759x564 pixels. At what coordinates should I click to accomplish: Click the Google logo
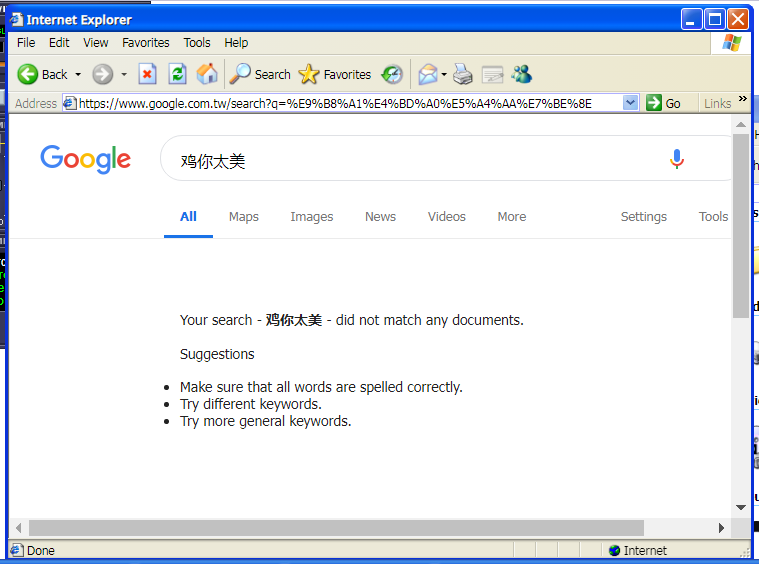pos(86,159)
